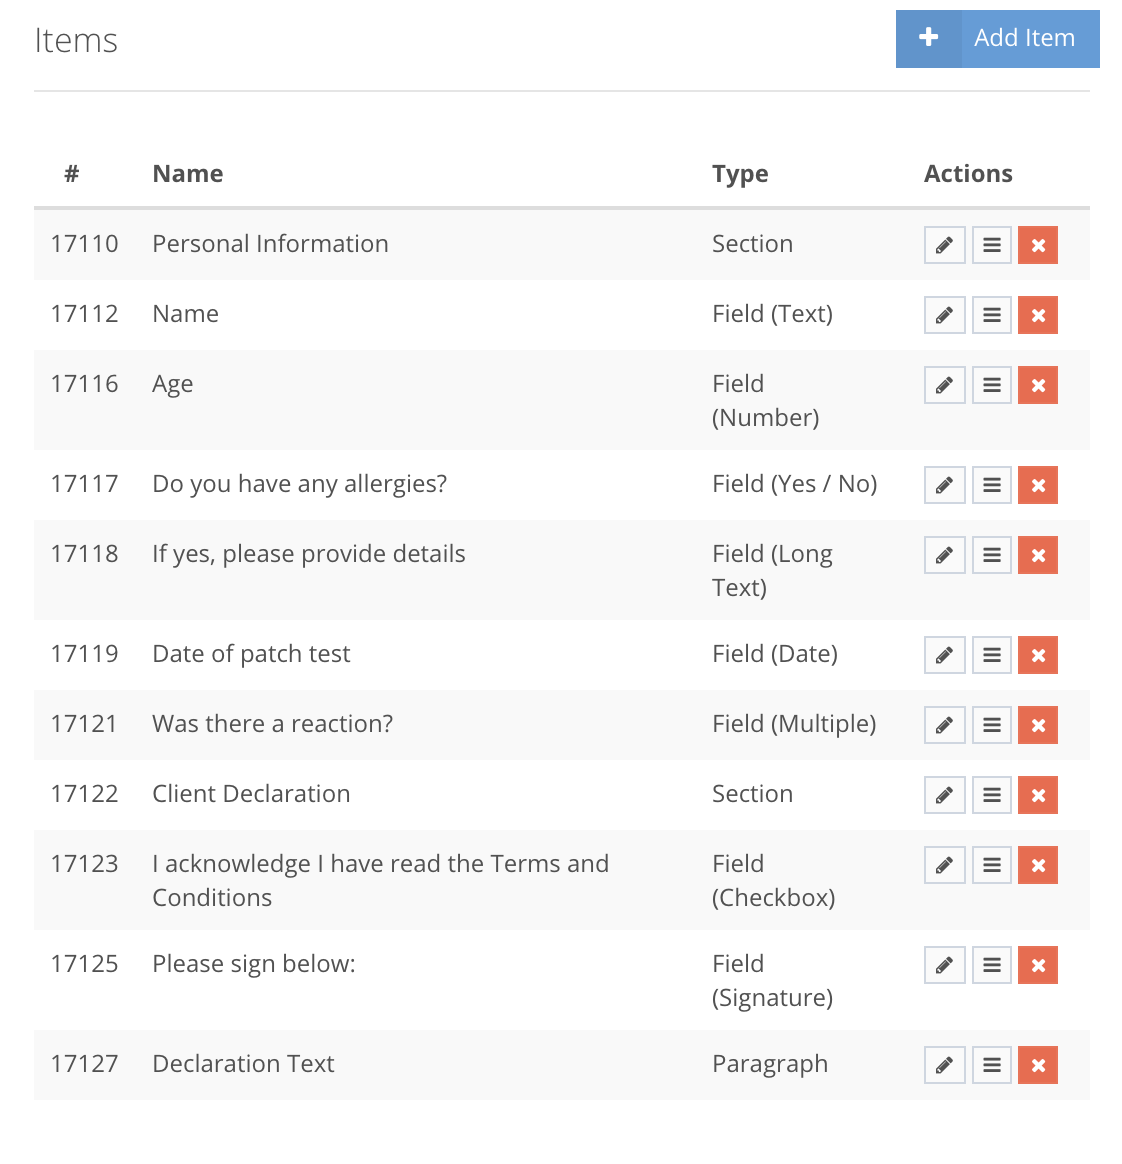Edit the Personal Information section item
The image size is (1122, 1164).
click(944, 245)
